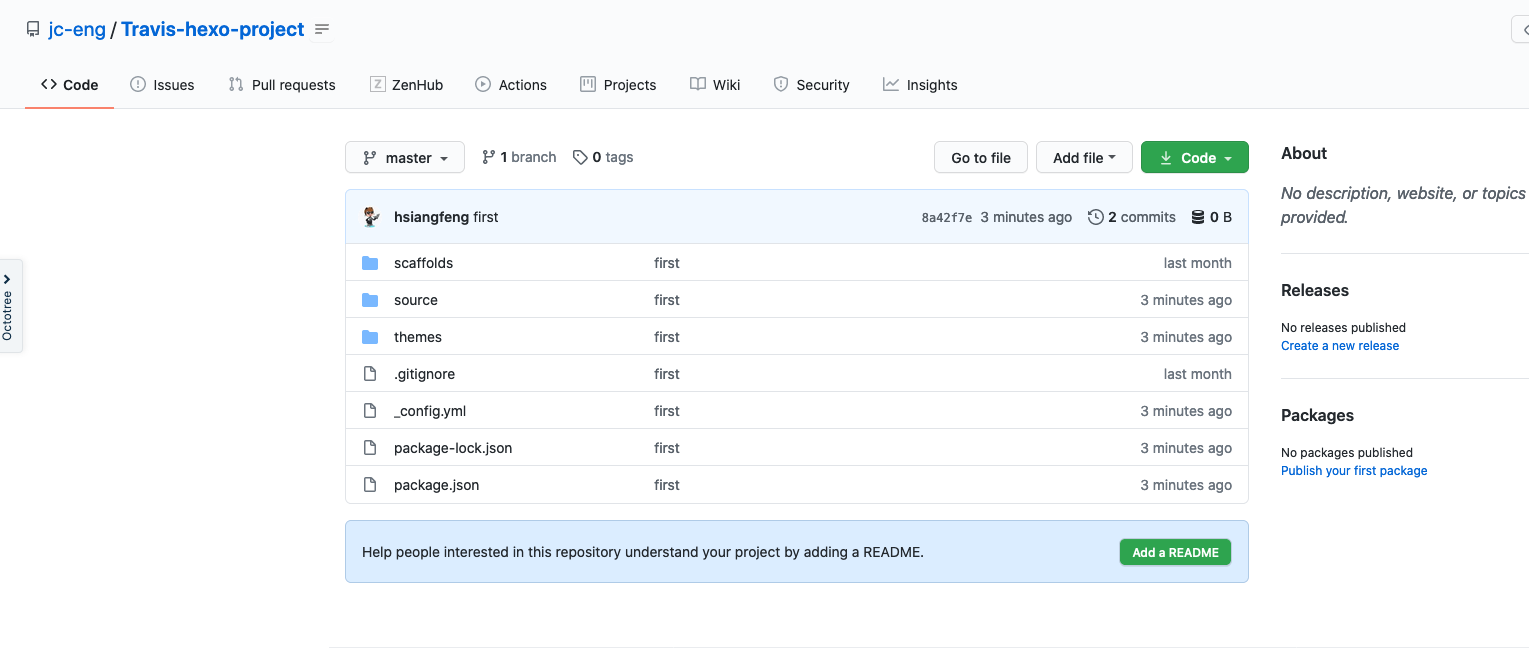Click hsiangfeng's avatar in the commit header
Viewport: 1529px width, 653px height.
pyautogui.click(x=371, y=217)
